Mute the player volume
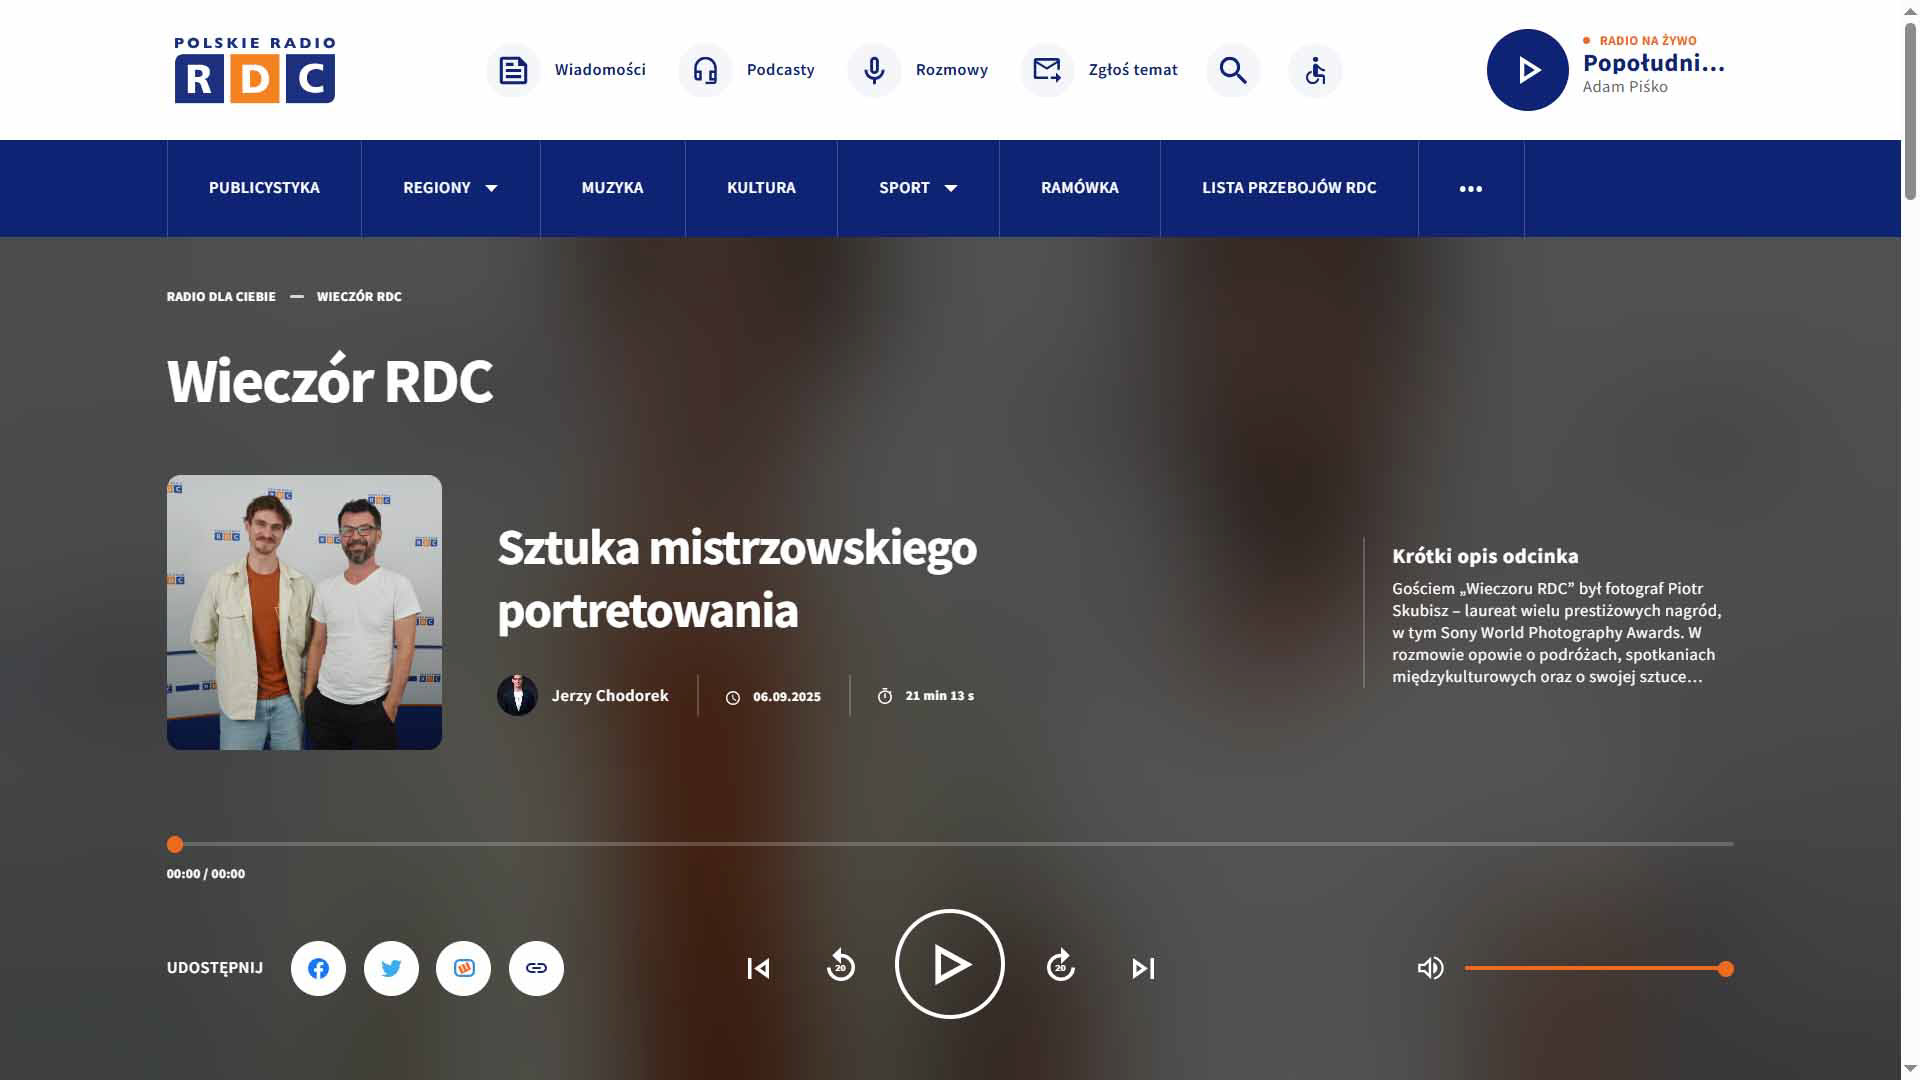Screen dimensions: 1920x1080 (1431, 968)
